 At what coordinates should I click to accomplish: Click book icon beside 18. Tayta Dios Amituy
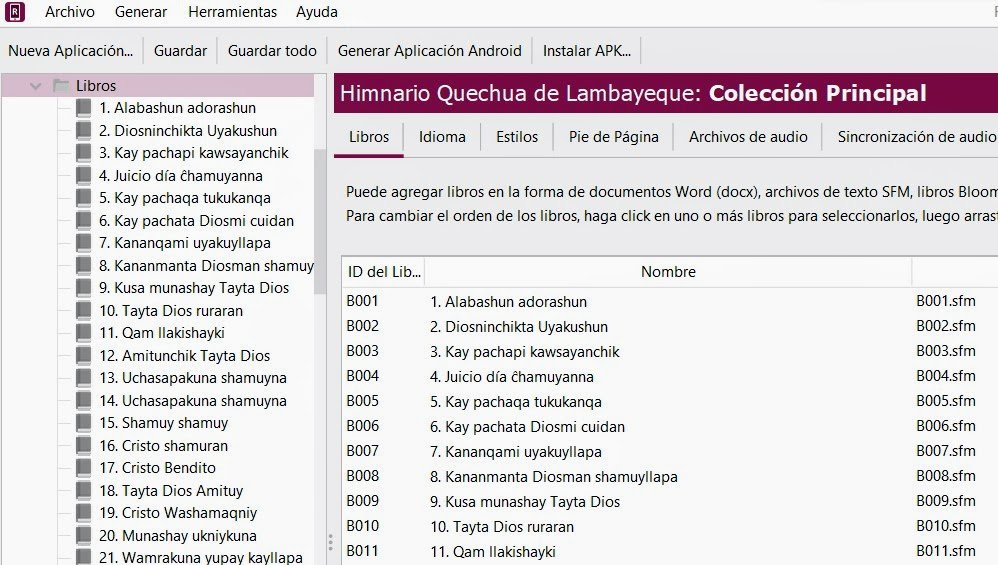coord(83,491)
